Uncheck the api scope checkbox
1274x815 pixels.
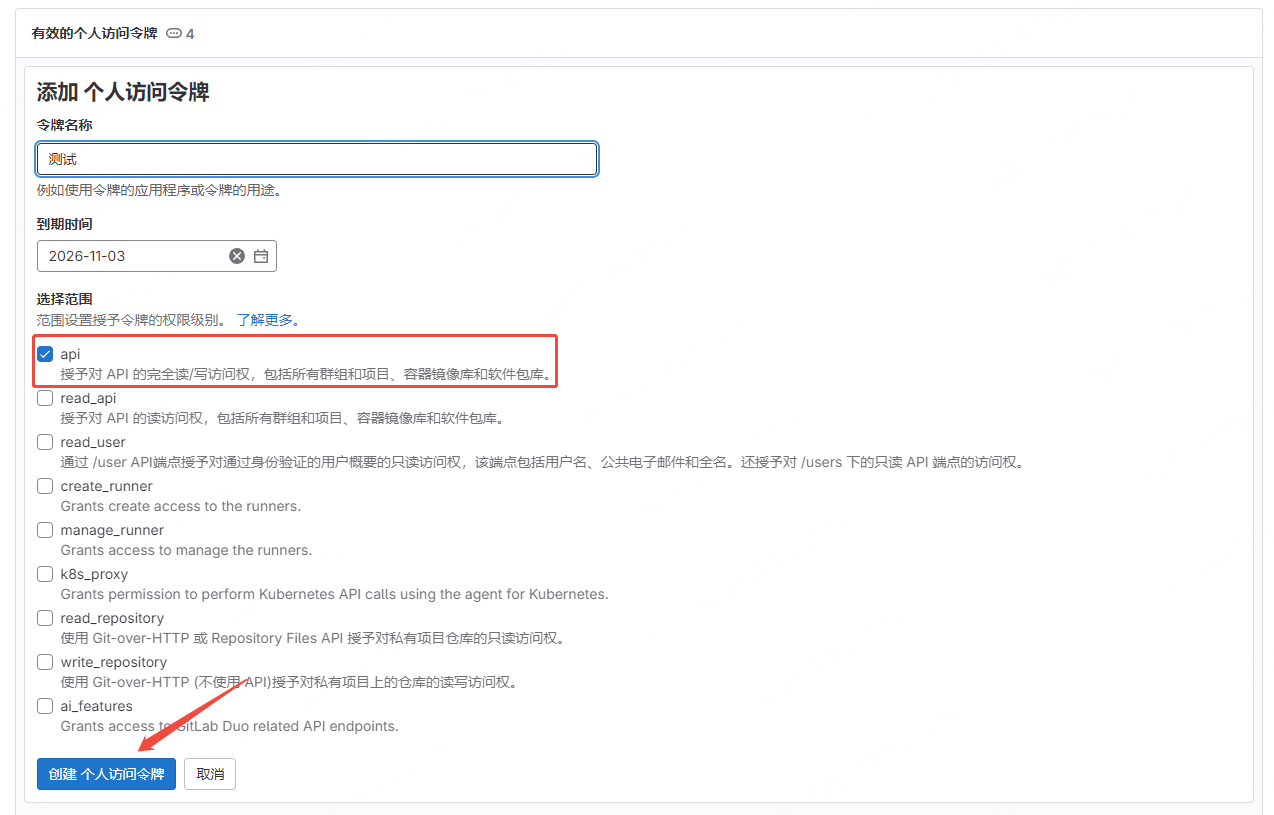45,354
